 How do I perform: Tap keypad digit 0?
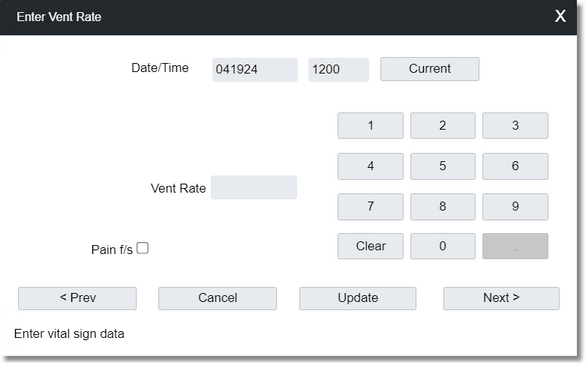pyautogui.click(x=443, y=246)
